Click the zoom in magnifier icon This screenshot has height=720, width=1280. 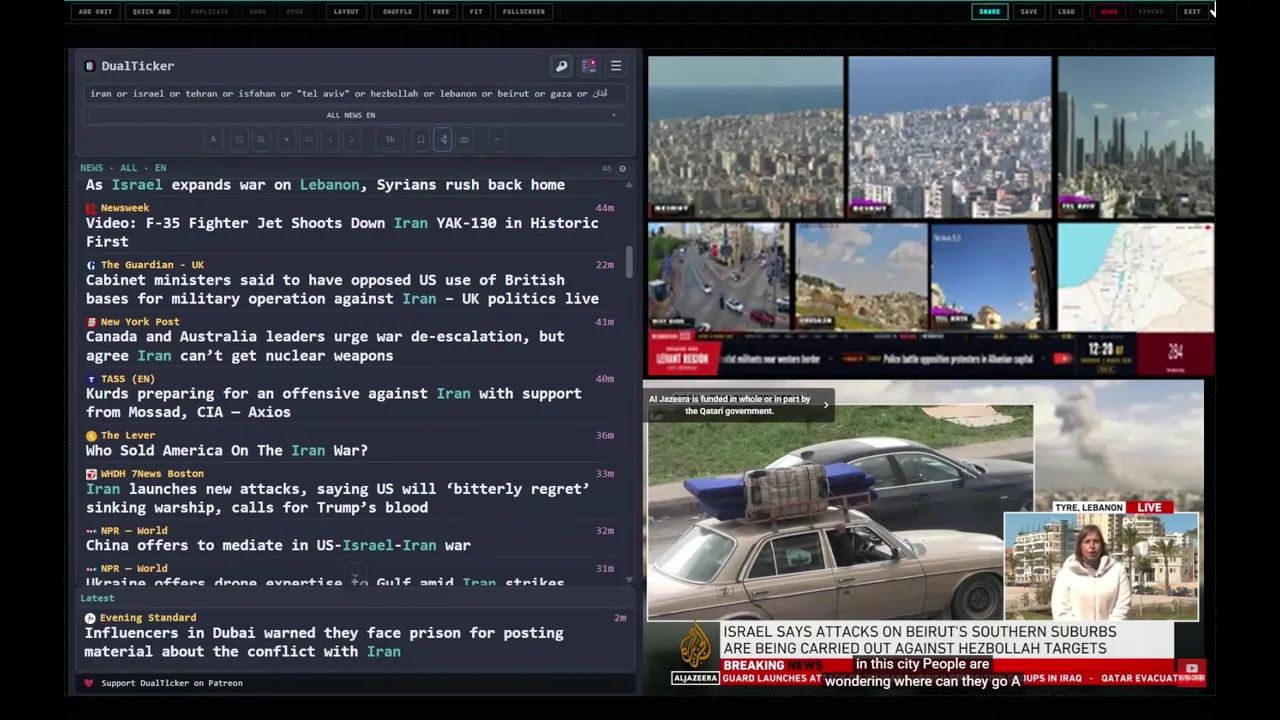pos(261,140)
